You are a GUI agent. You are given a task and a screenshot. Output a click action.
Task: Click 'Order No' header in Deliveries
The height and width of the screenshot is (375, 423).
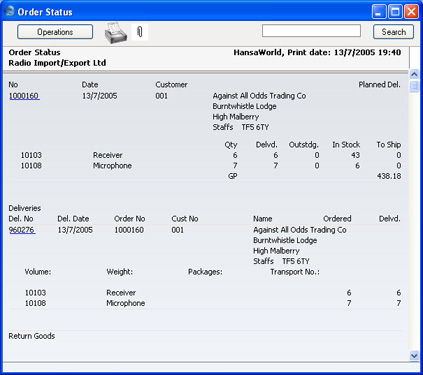pos(130,219)
